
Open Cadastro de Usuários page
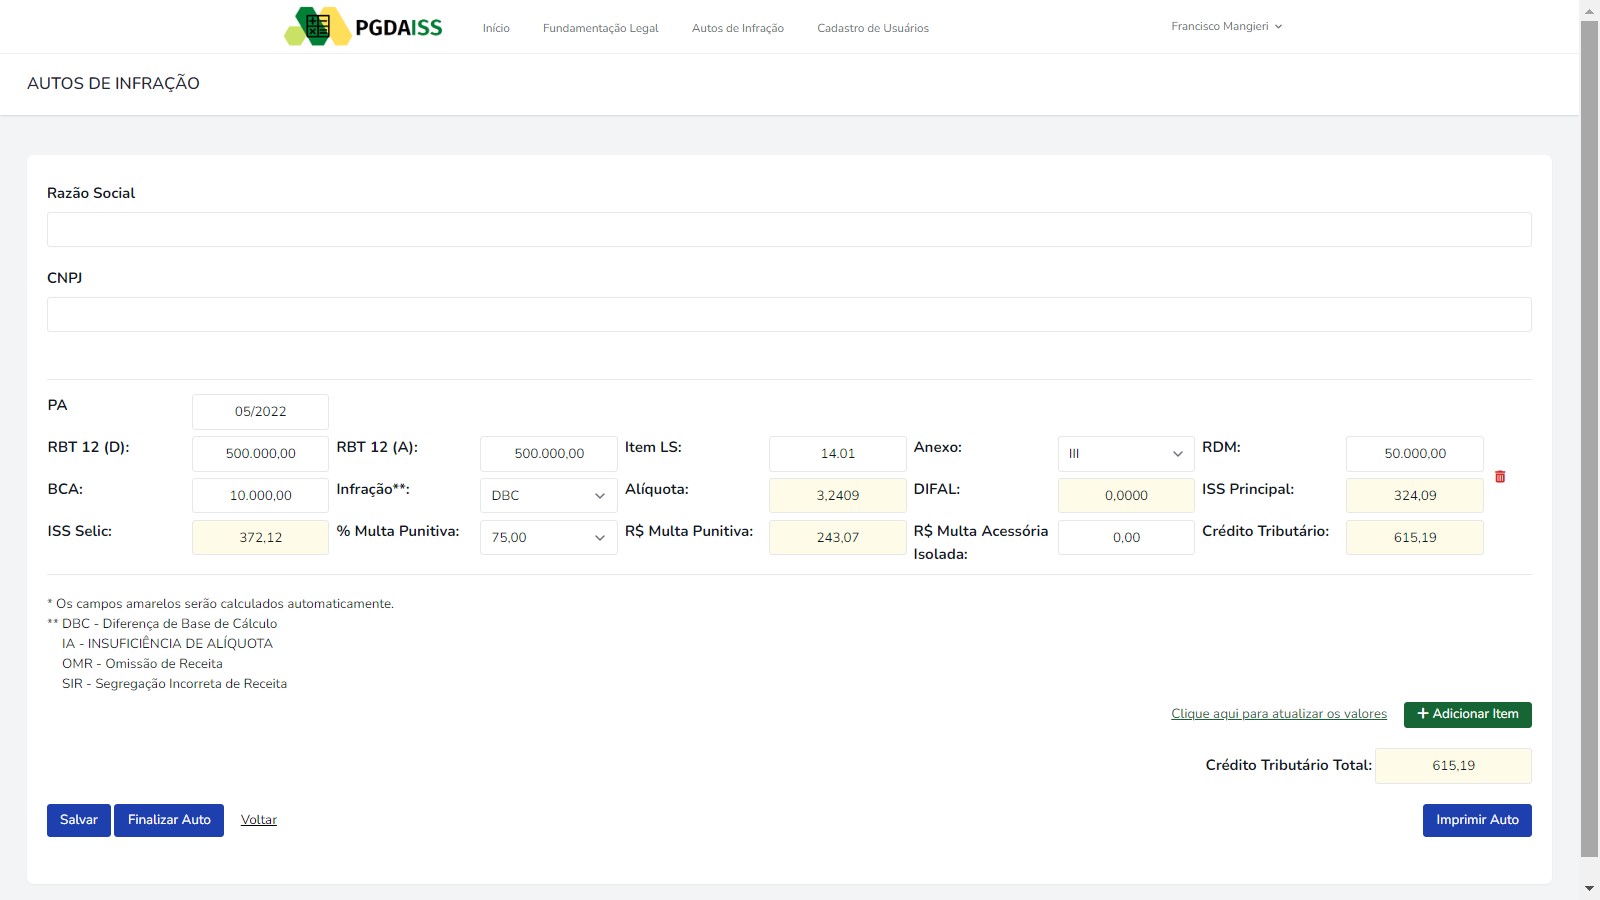point(872,28)
